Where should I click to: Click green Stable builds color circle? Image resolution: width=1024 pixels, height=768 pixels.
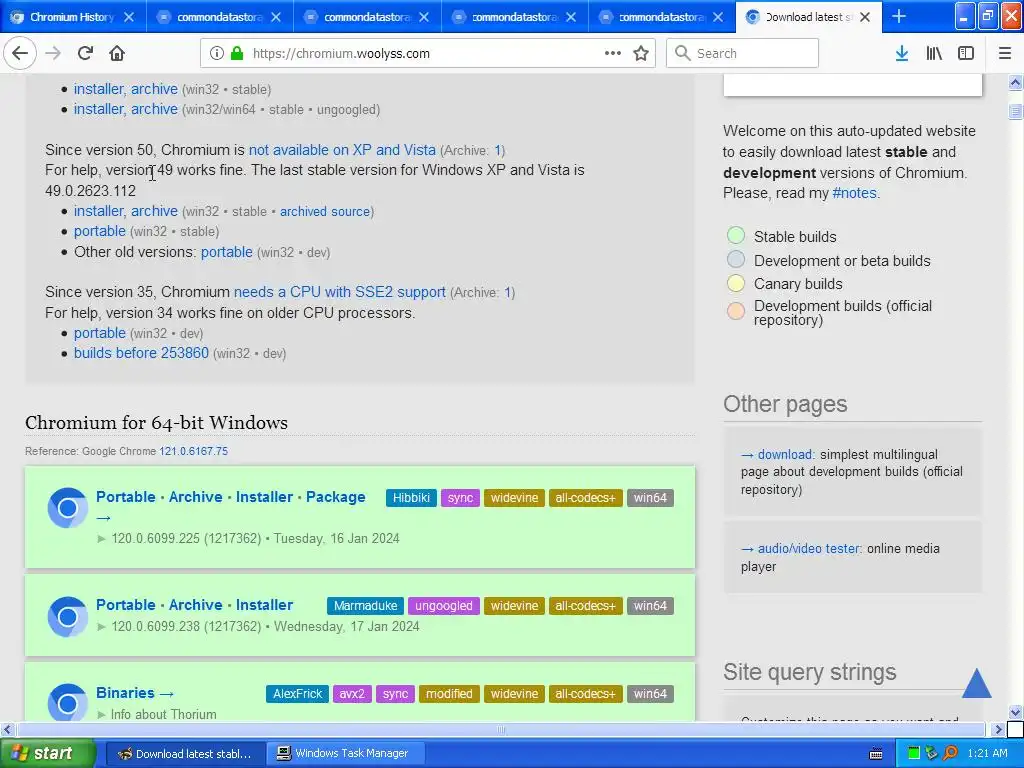coord(735,235)
